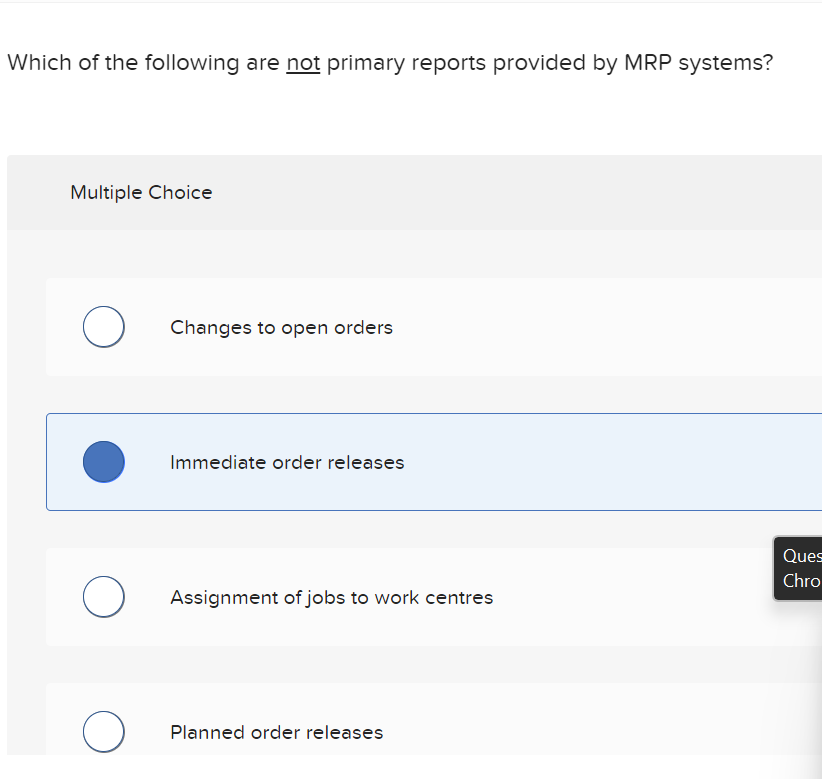Click the underlined word 'not' in the question

(303, 62)
